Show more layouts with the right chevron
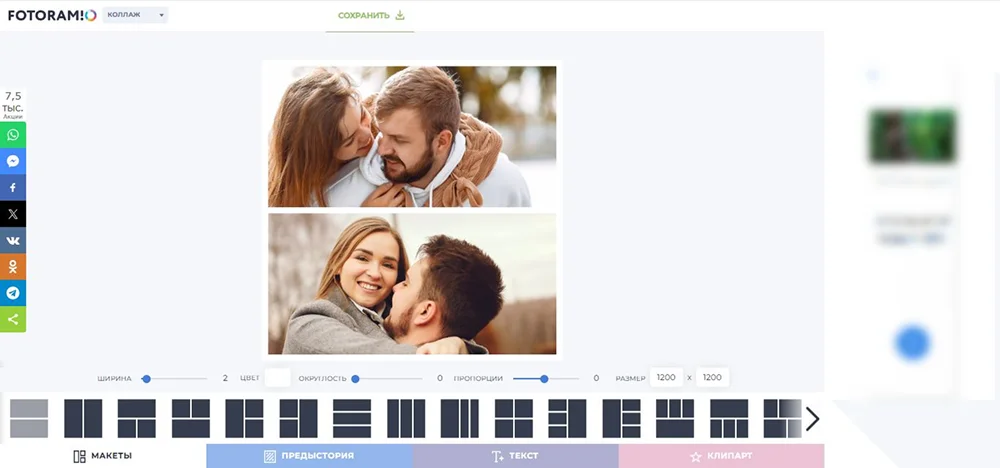The width and height of the screenshot is (1000, 468). [812, 419]
